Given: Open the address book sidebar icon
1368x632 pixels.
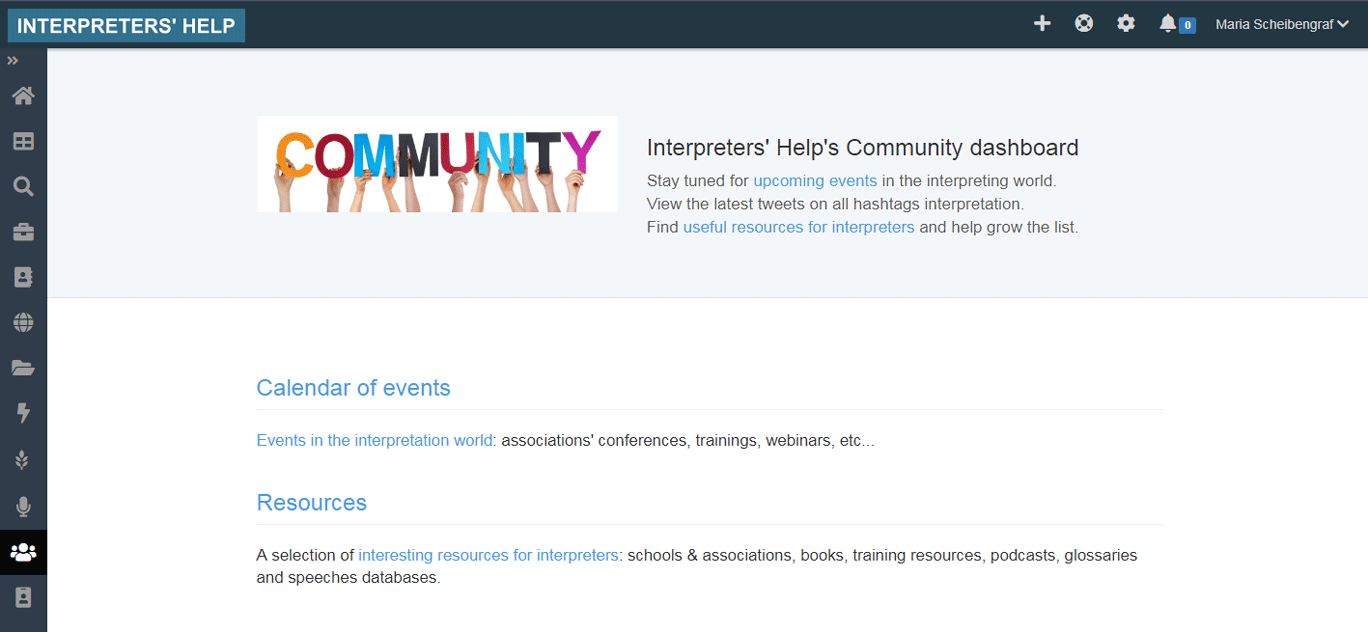Looking at the screenshot, I should [x=23, y=277].
